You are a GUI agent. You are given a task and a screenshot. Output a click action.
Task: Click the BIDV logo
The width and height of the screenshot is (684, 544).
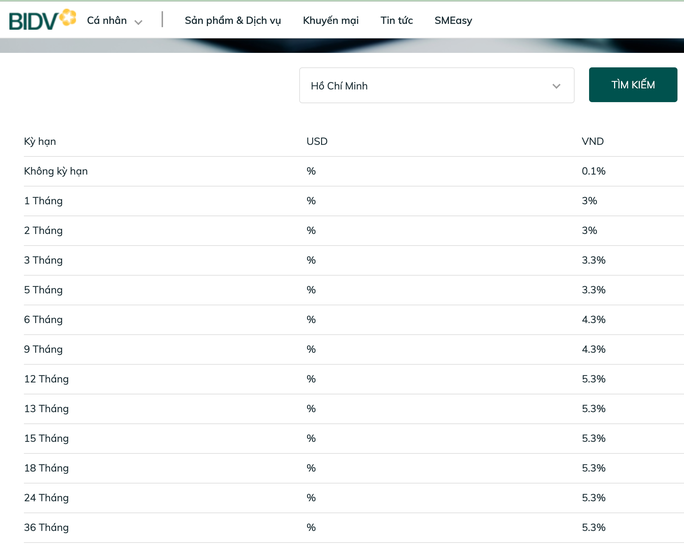click(x=41, y=19)
